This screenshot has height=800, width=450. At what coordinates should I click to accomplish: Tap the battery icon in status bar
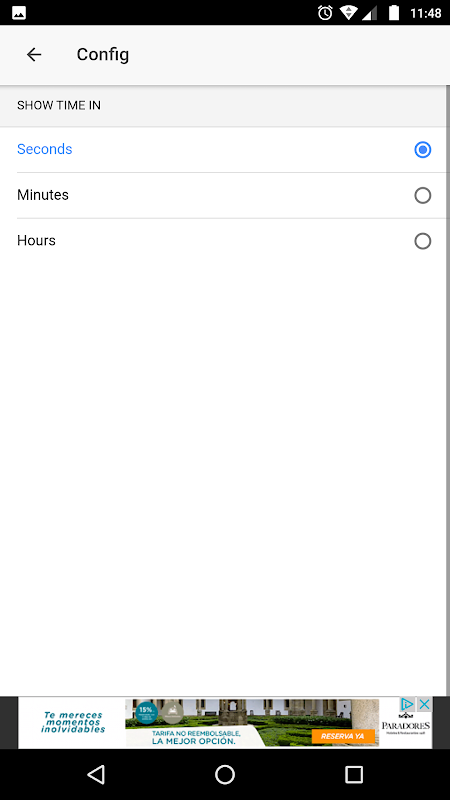[393, 13]
